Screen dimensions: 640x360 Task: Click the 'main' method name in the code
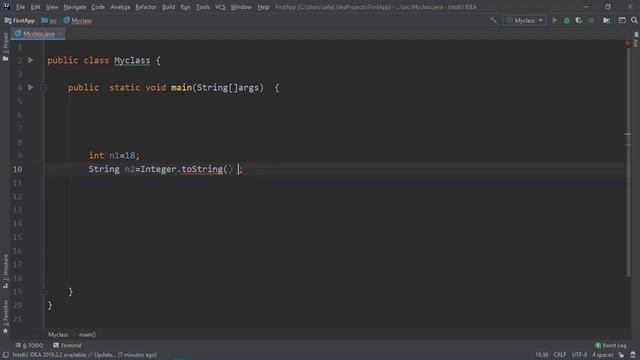181,87
